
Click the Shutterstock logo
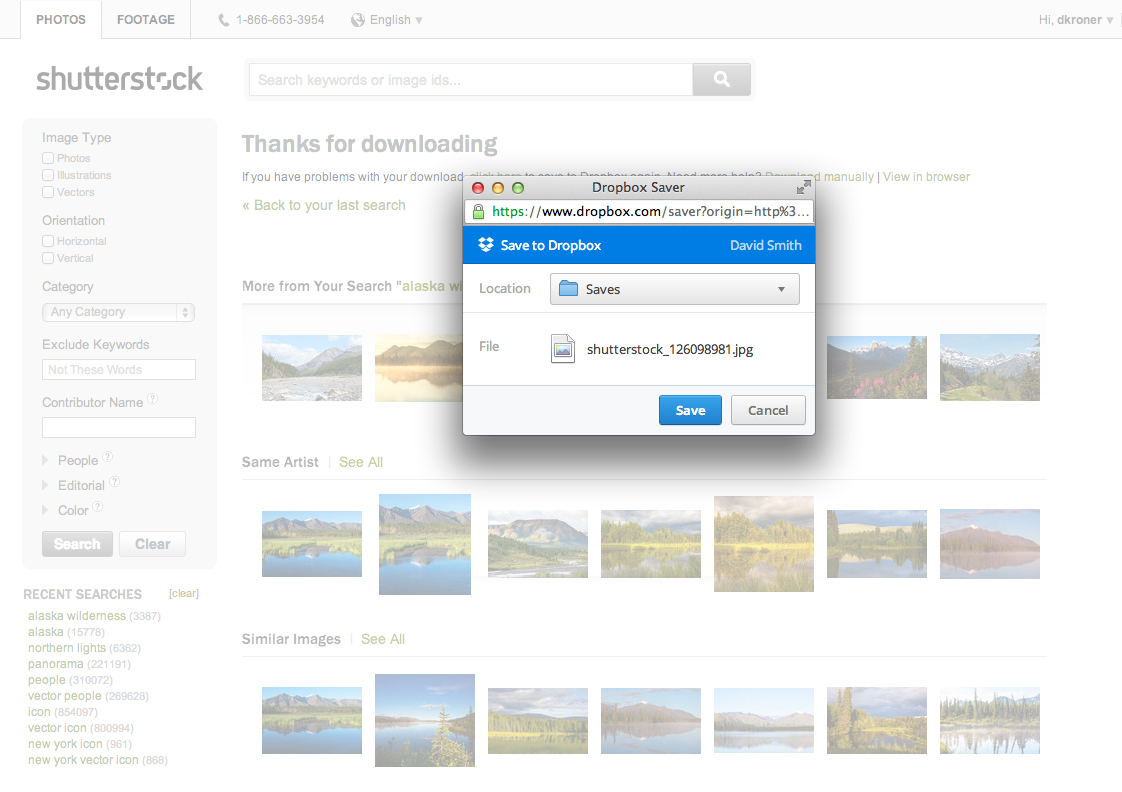point(119,77)
